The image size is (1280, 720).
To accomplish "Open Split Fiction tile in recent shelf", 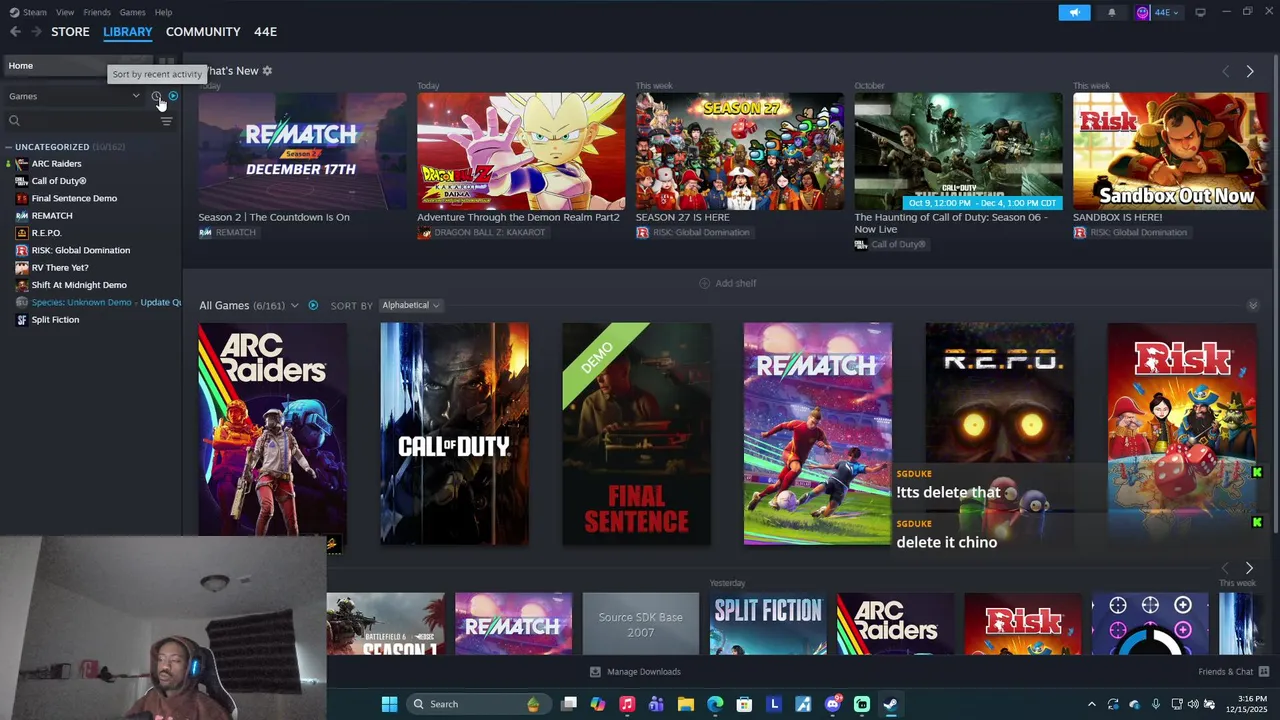I will coord(768,624).
